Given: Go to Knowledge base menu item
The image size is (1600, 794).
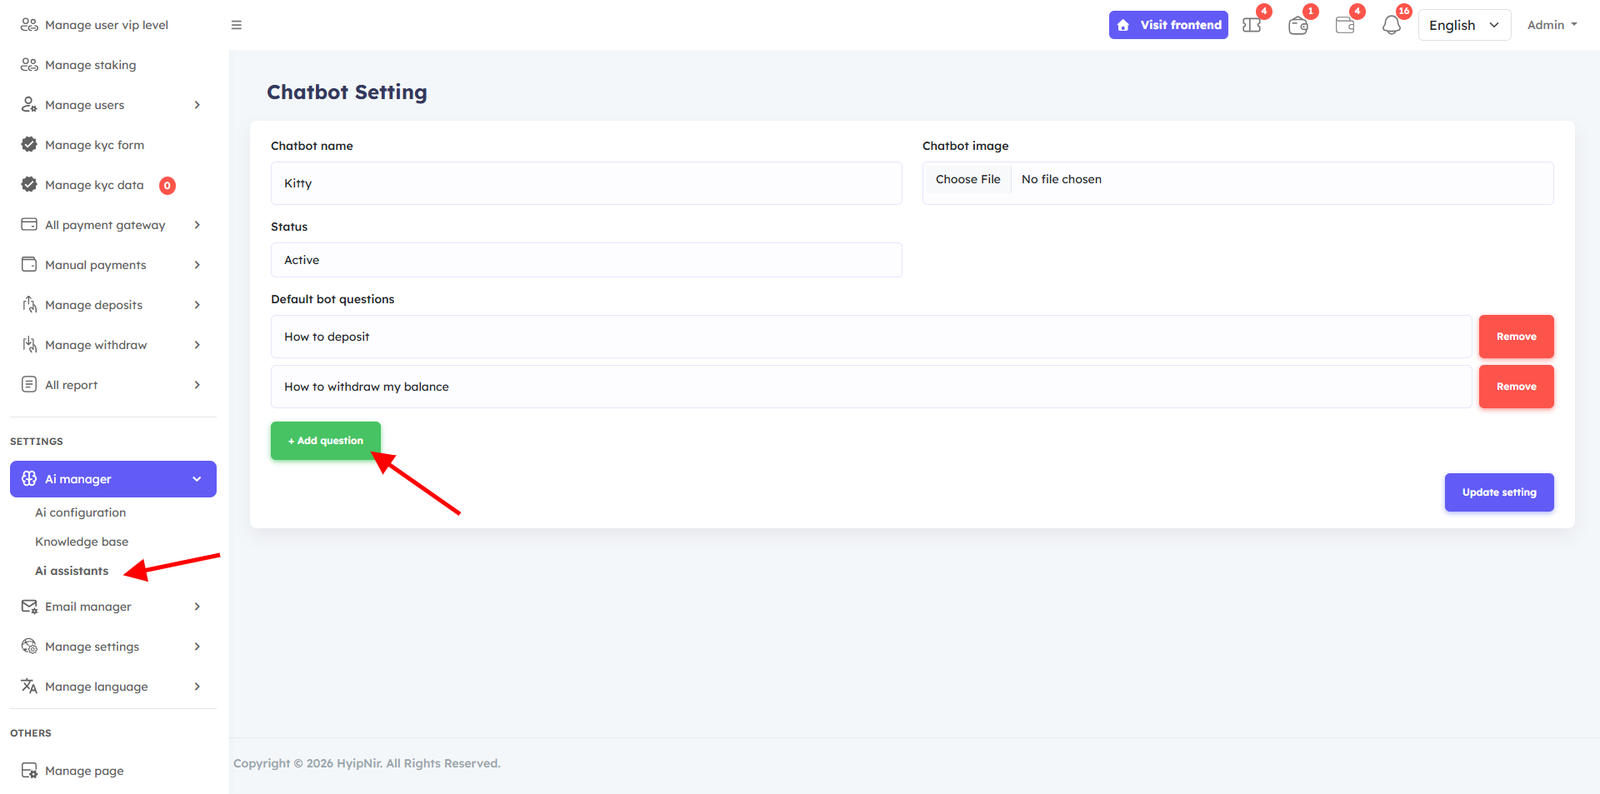Looking at the screenshot, I should coord(82,542).
